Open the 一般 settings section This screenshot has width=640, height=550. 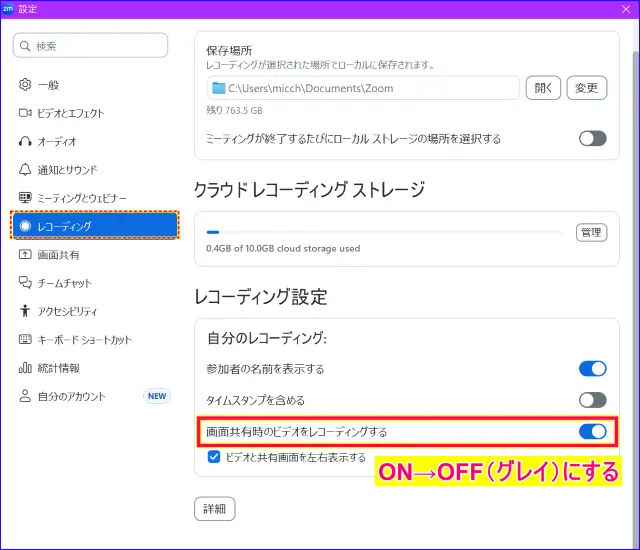[x=94, y=84]
